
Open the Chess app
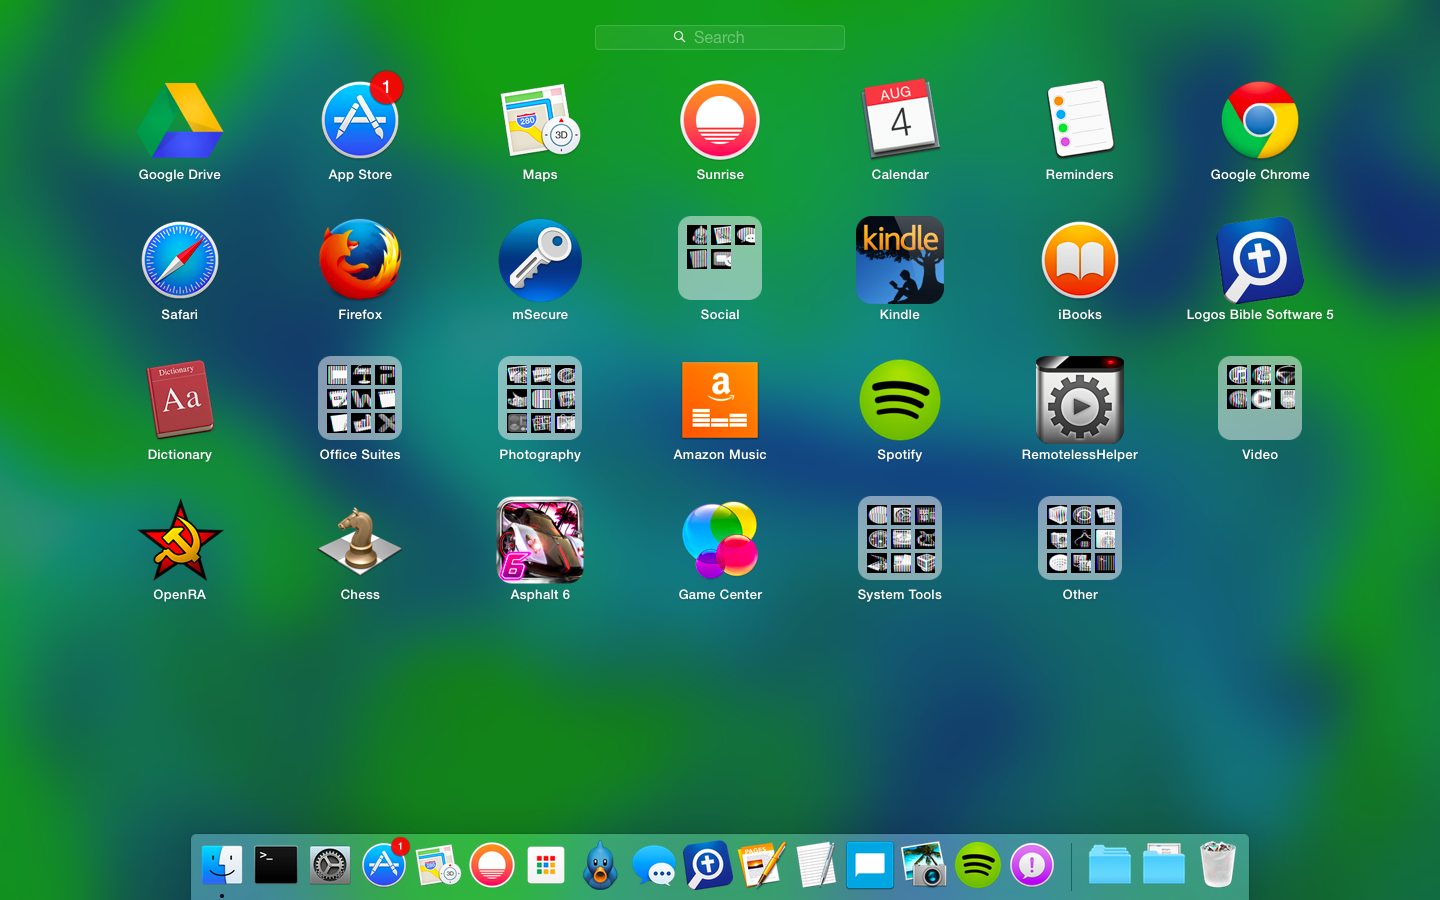pyautogui.click(x=360, y=540)
